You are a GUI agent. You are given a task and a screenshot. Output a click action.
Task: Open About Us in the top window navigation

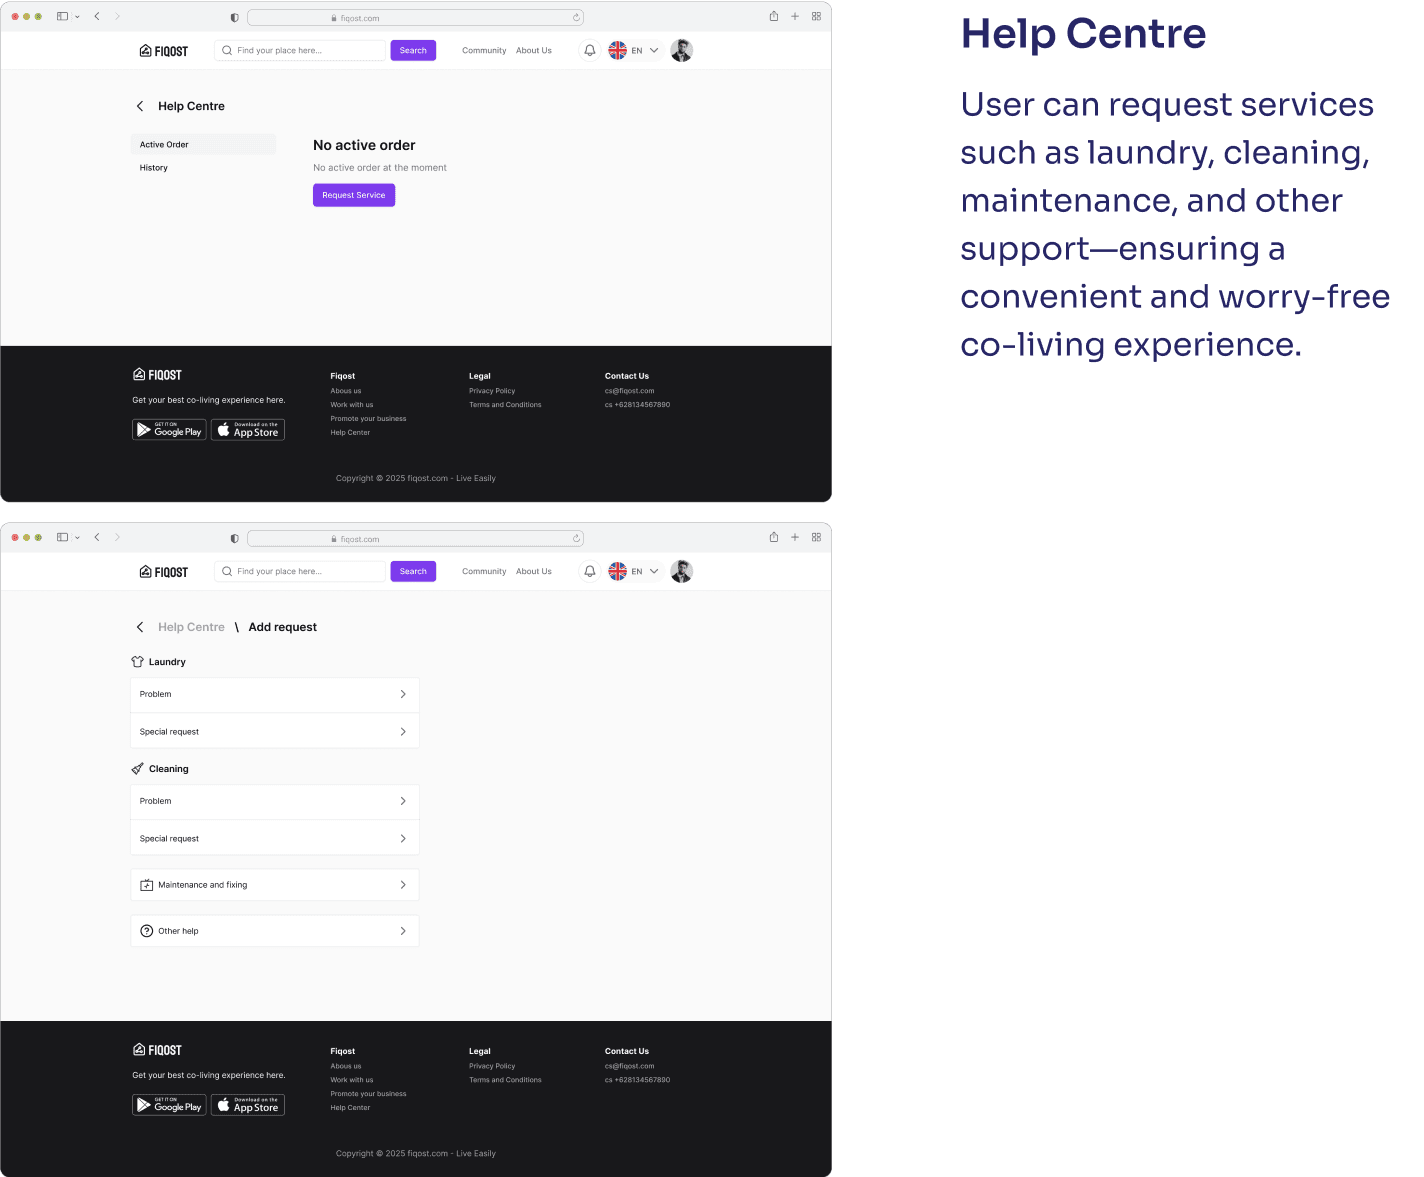pyautogui.click(x=534, y=50)
